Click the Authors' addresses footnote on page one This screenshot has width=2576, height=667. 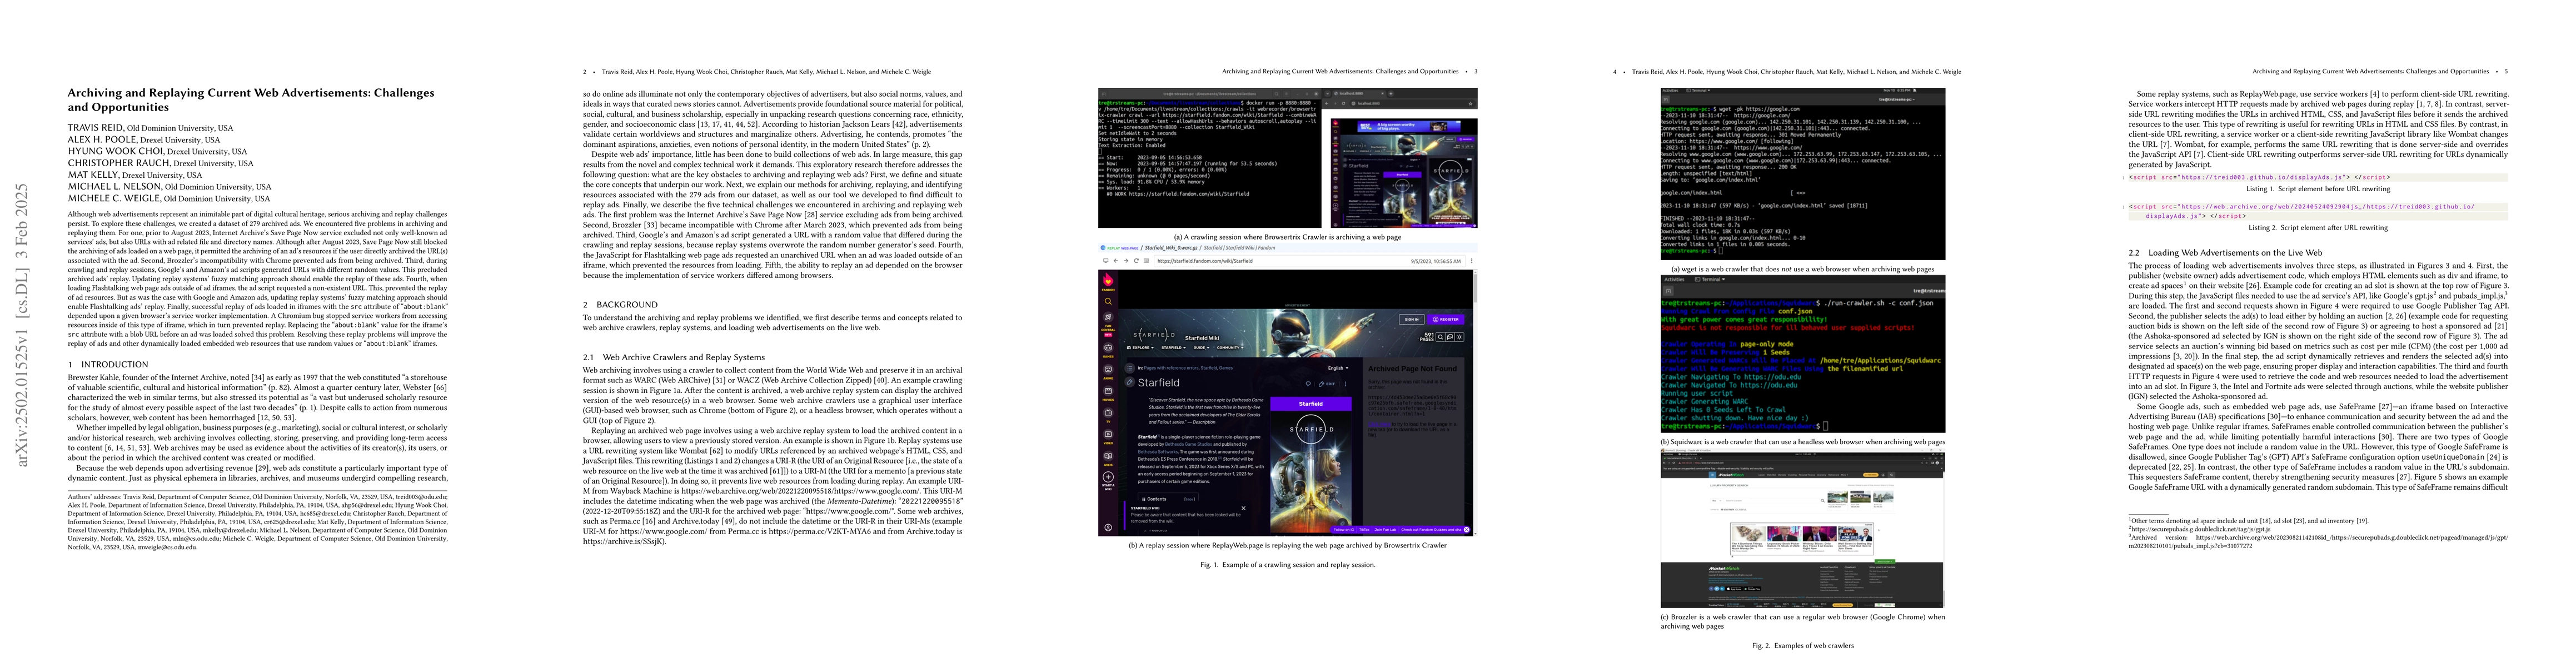(257, 521)
